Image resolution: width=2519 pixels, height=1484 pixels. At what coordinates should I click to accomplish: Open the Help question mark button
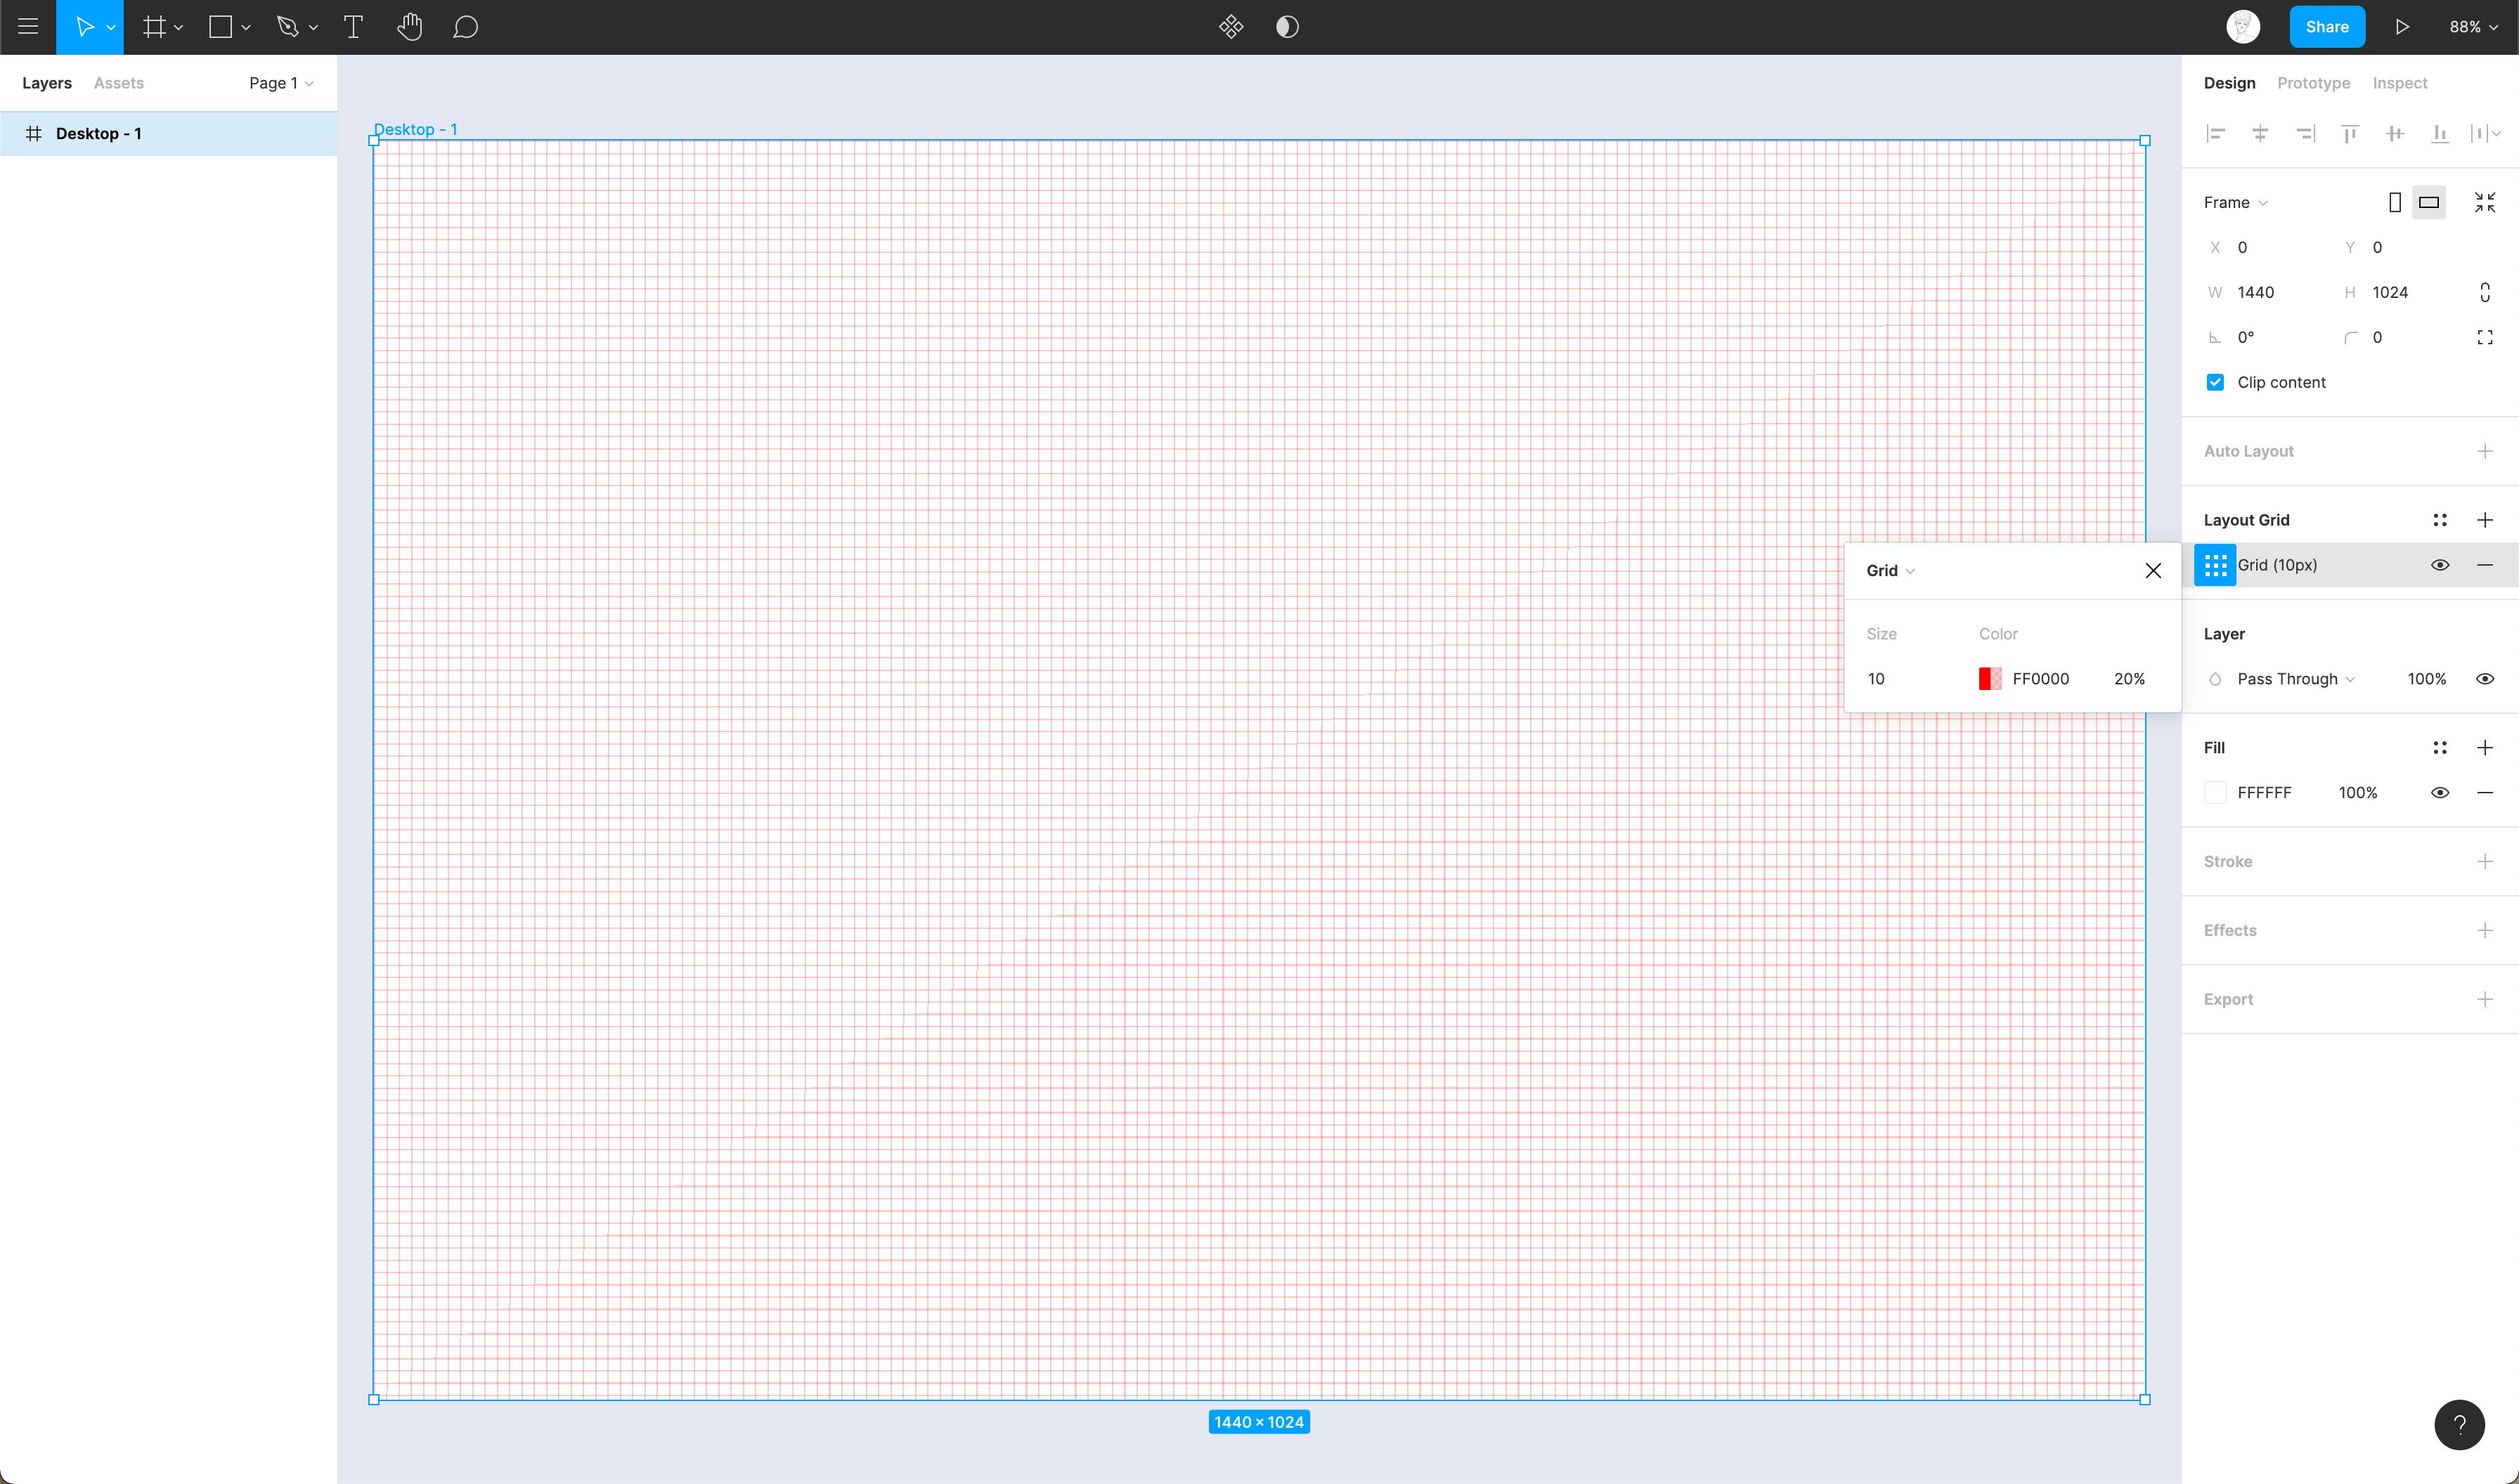point(2459,1424)
